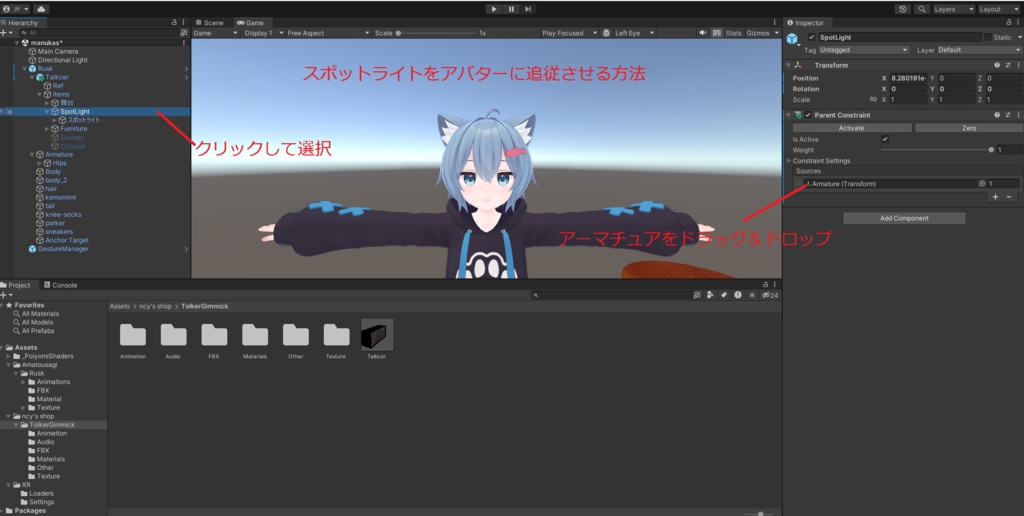Toggle the Stats overlay button
The width and height of the screenshot is (1024, 516).
[x=733, y=33]
